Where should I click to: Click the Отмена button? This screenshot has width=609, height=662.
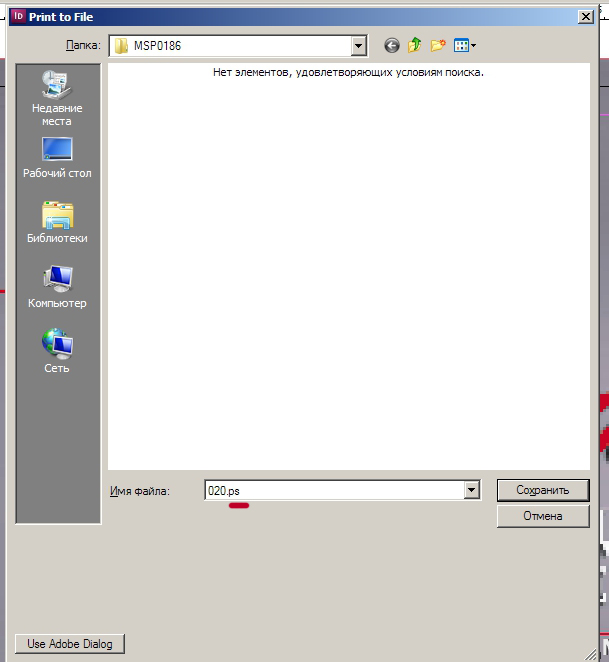[x=543, y=516]
